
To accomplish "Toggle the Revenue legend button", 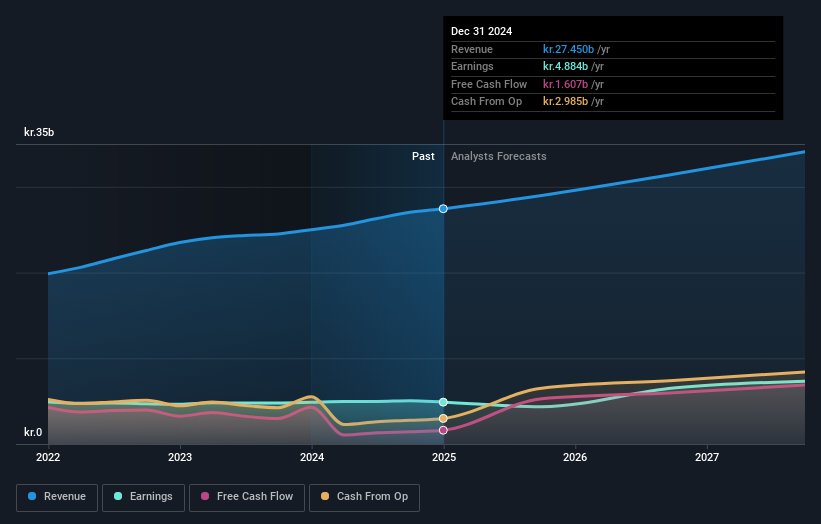I will point(57,497).
